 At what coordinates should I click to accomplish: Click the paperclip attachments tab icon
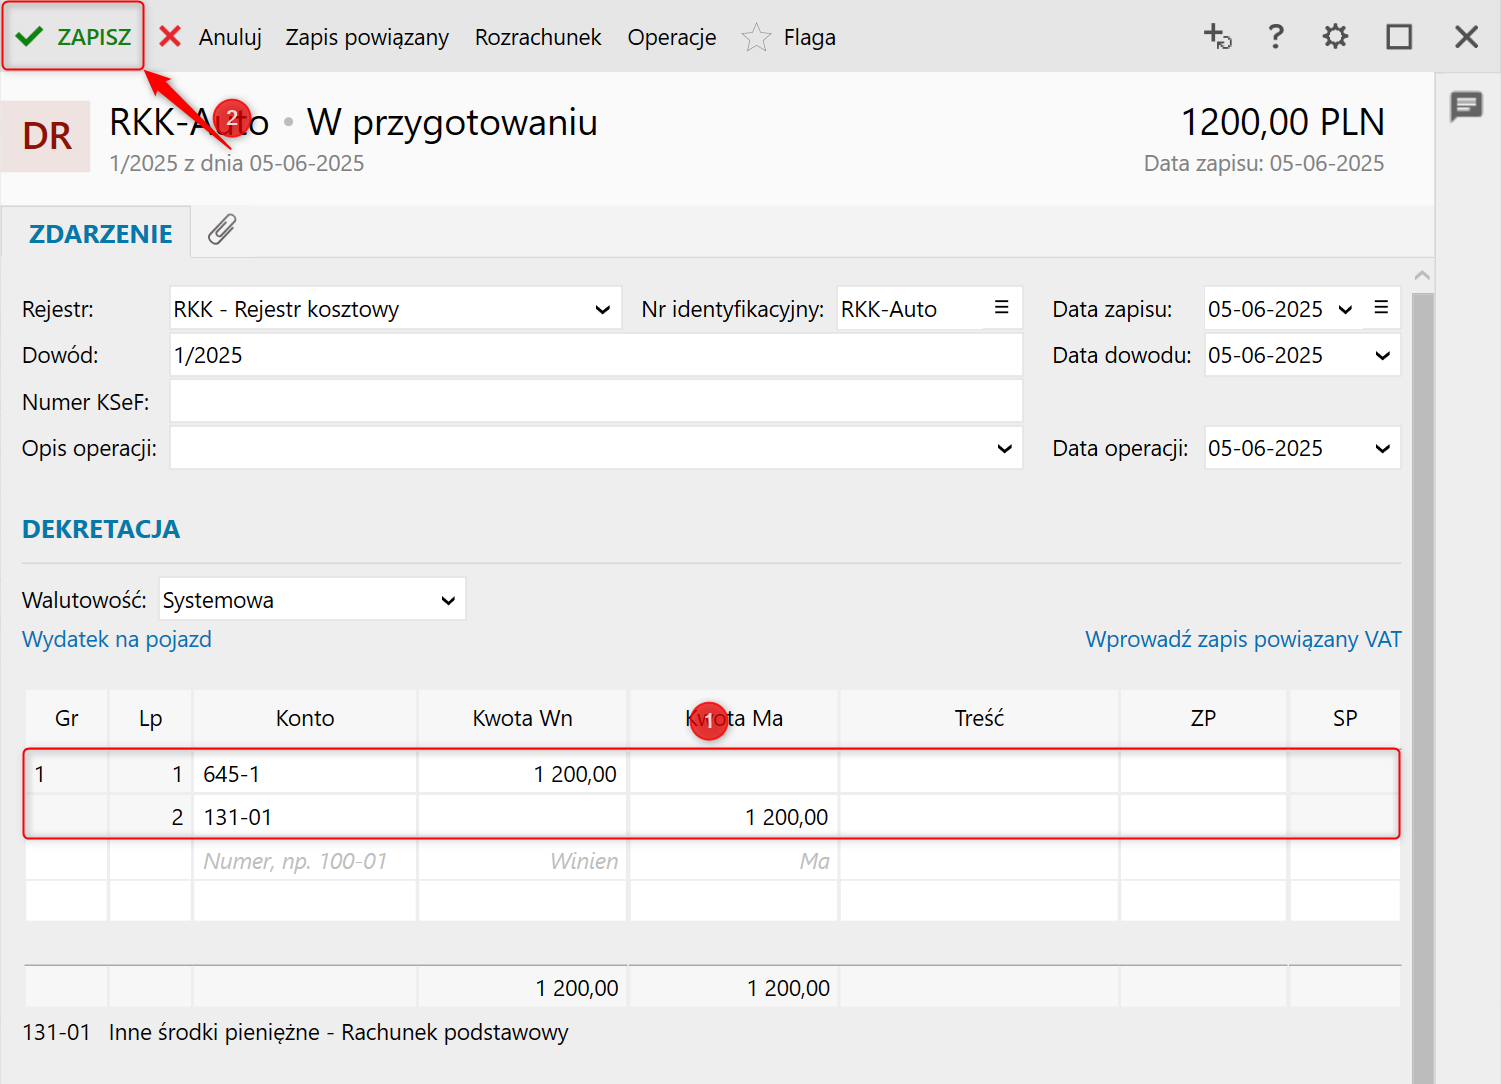(x=222, y=230)
